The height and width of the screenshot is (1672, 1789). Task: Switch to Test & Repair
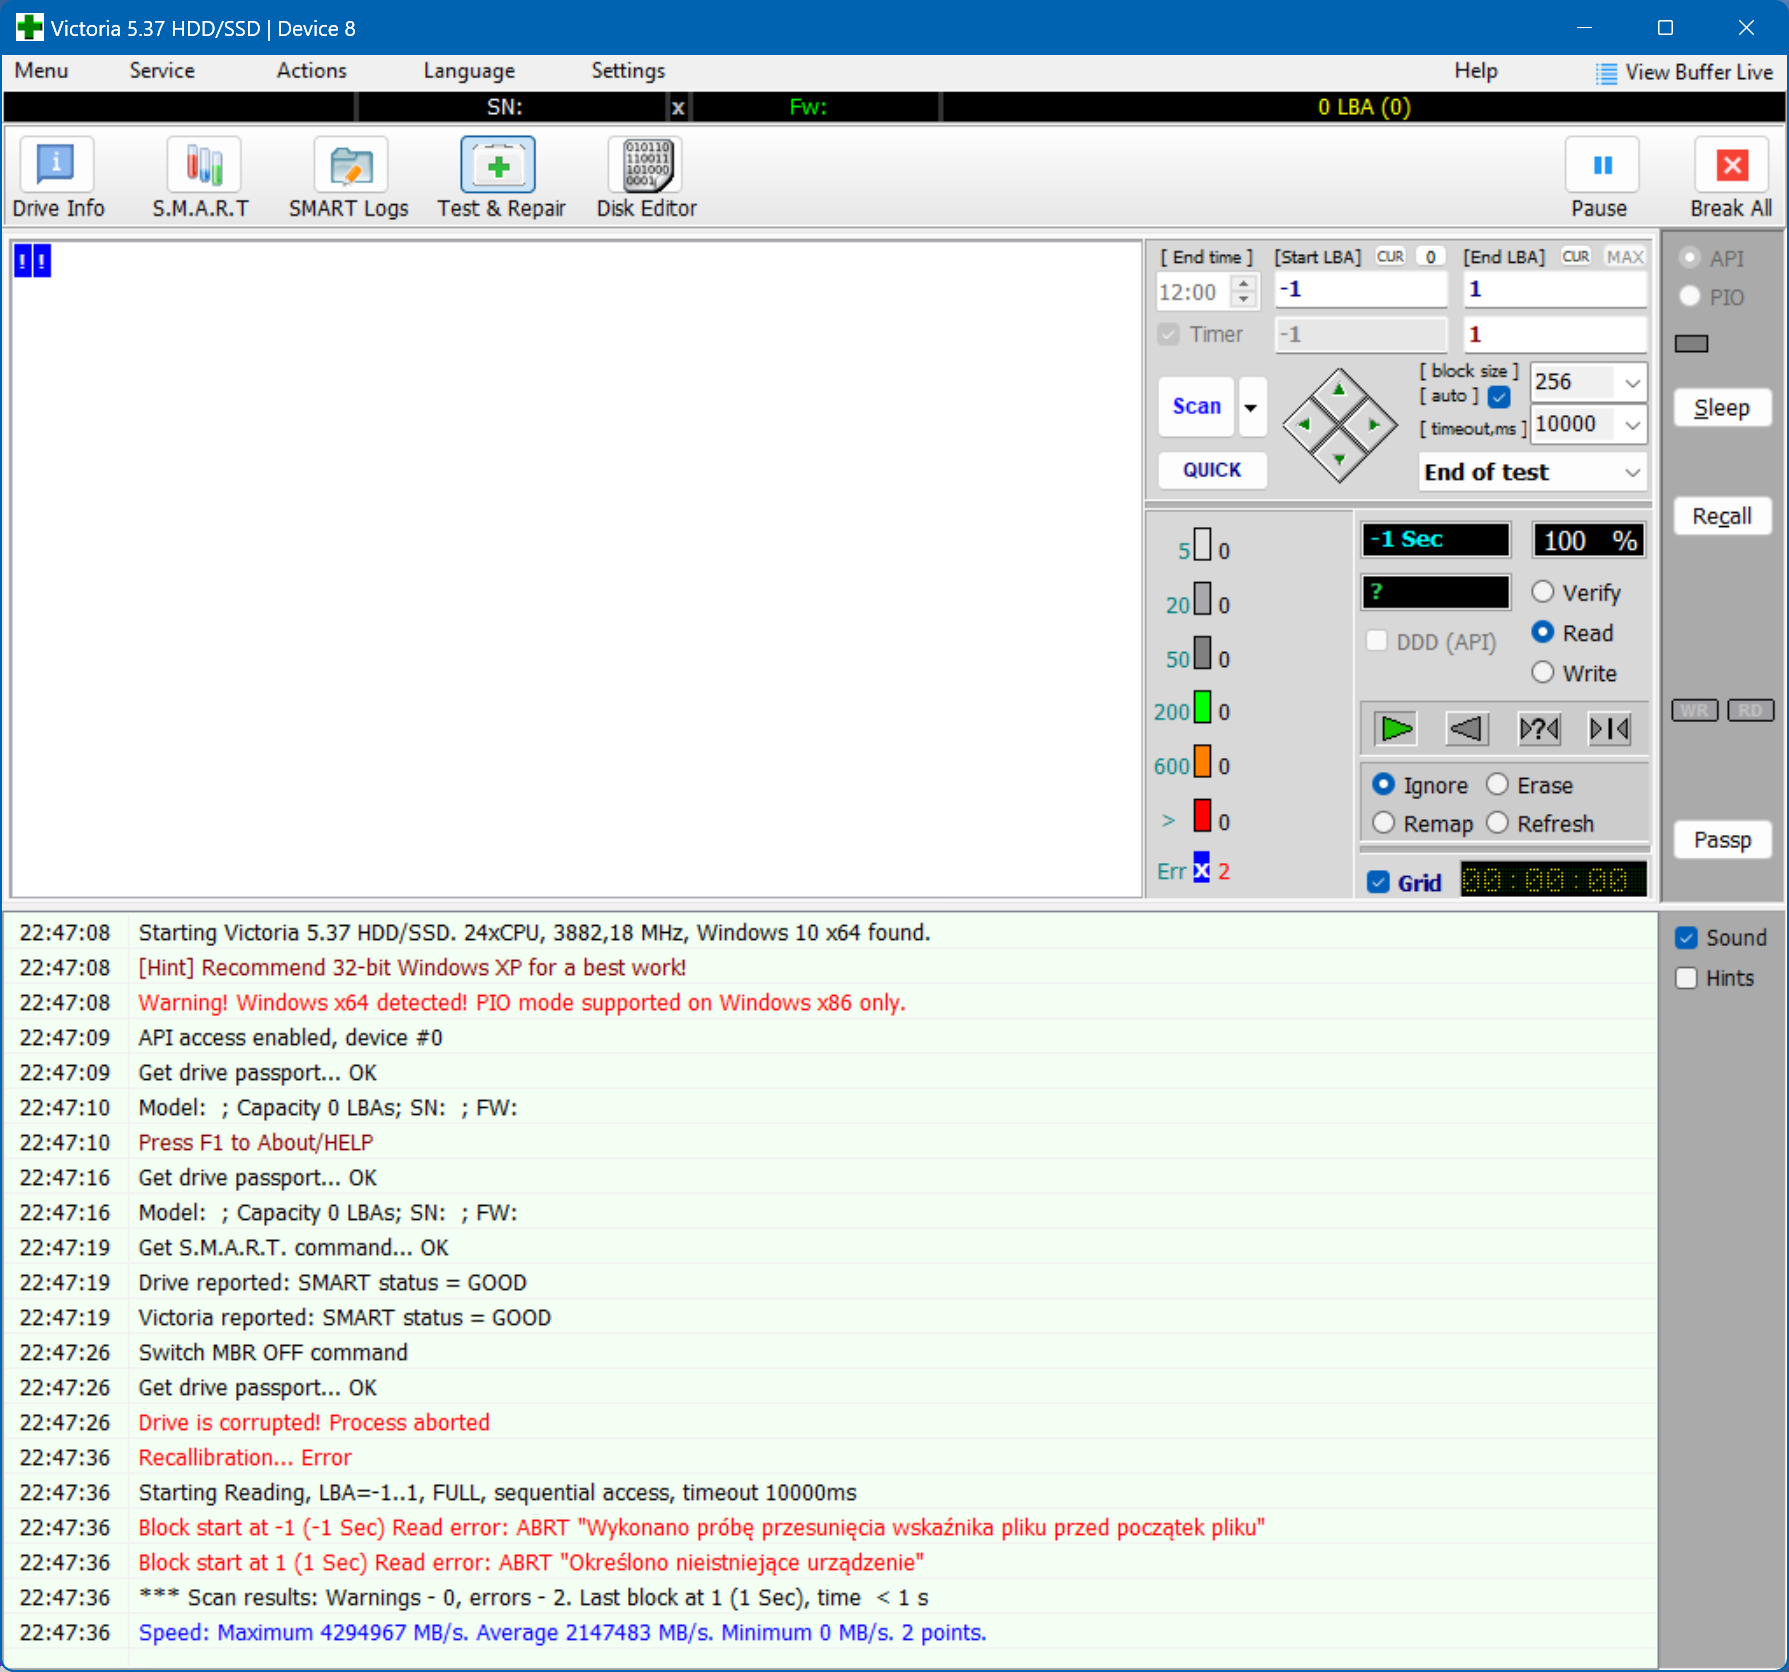500,179
